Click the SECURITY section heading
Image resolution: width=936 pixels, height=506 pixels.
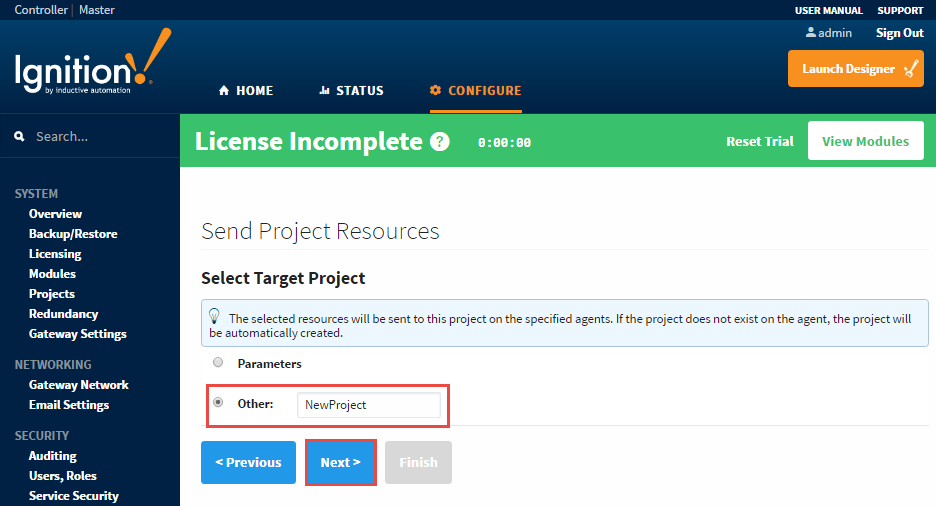[42, 436]
